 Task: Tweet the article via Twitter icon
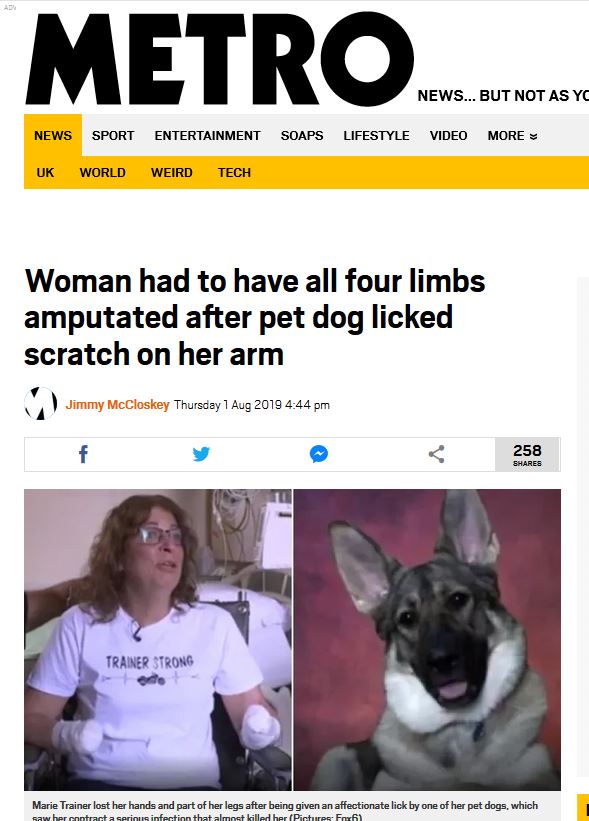(x=201, y=454)
